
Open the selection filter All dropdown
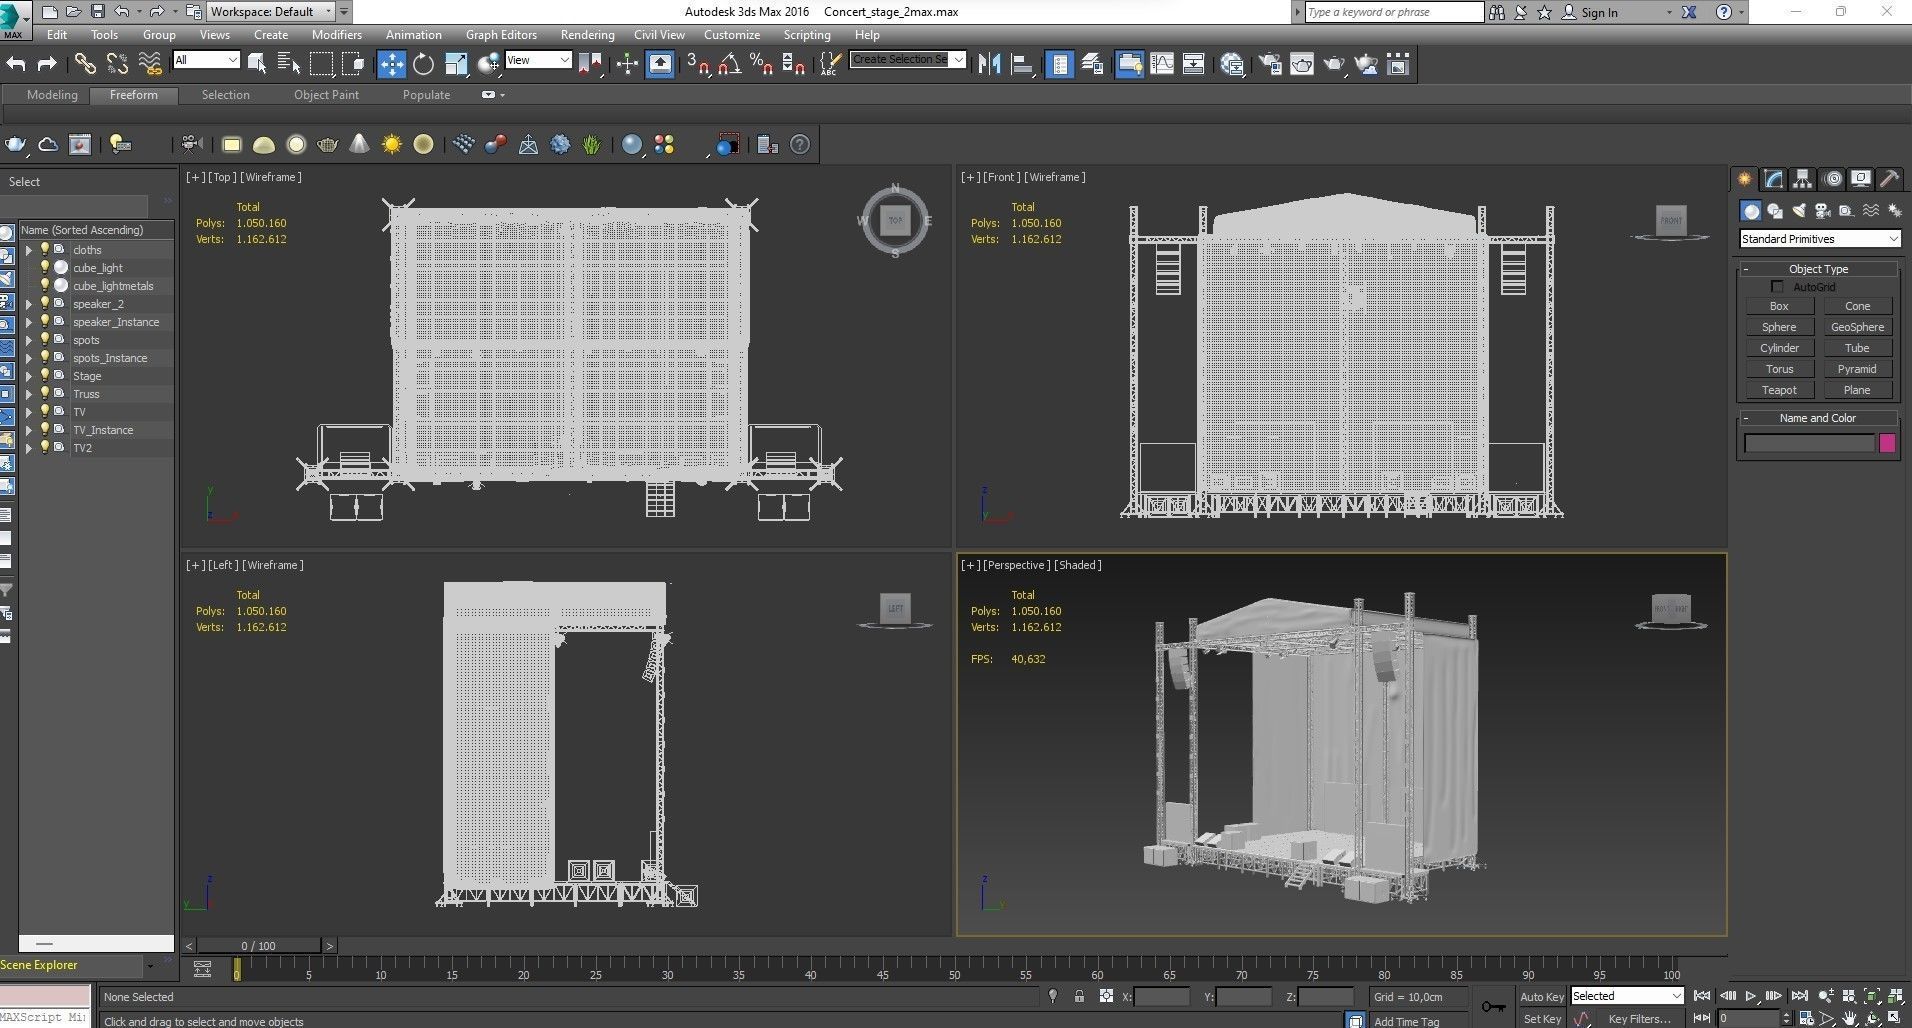[x=206, y=60]
